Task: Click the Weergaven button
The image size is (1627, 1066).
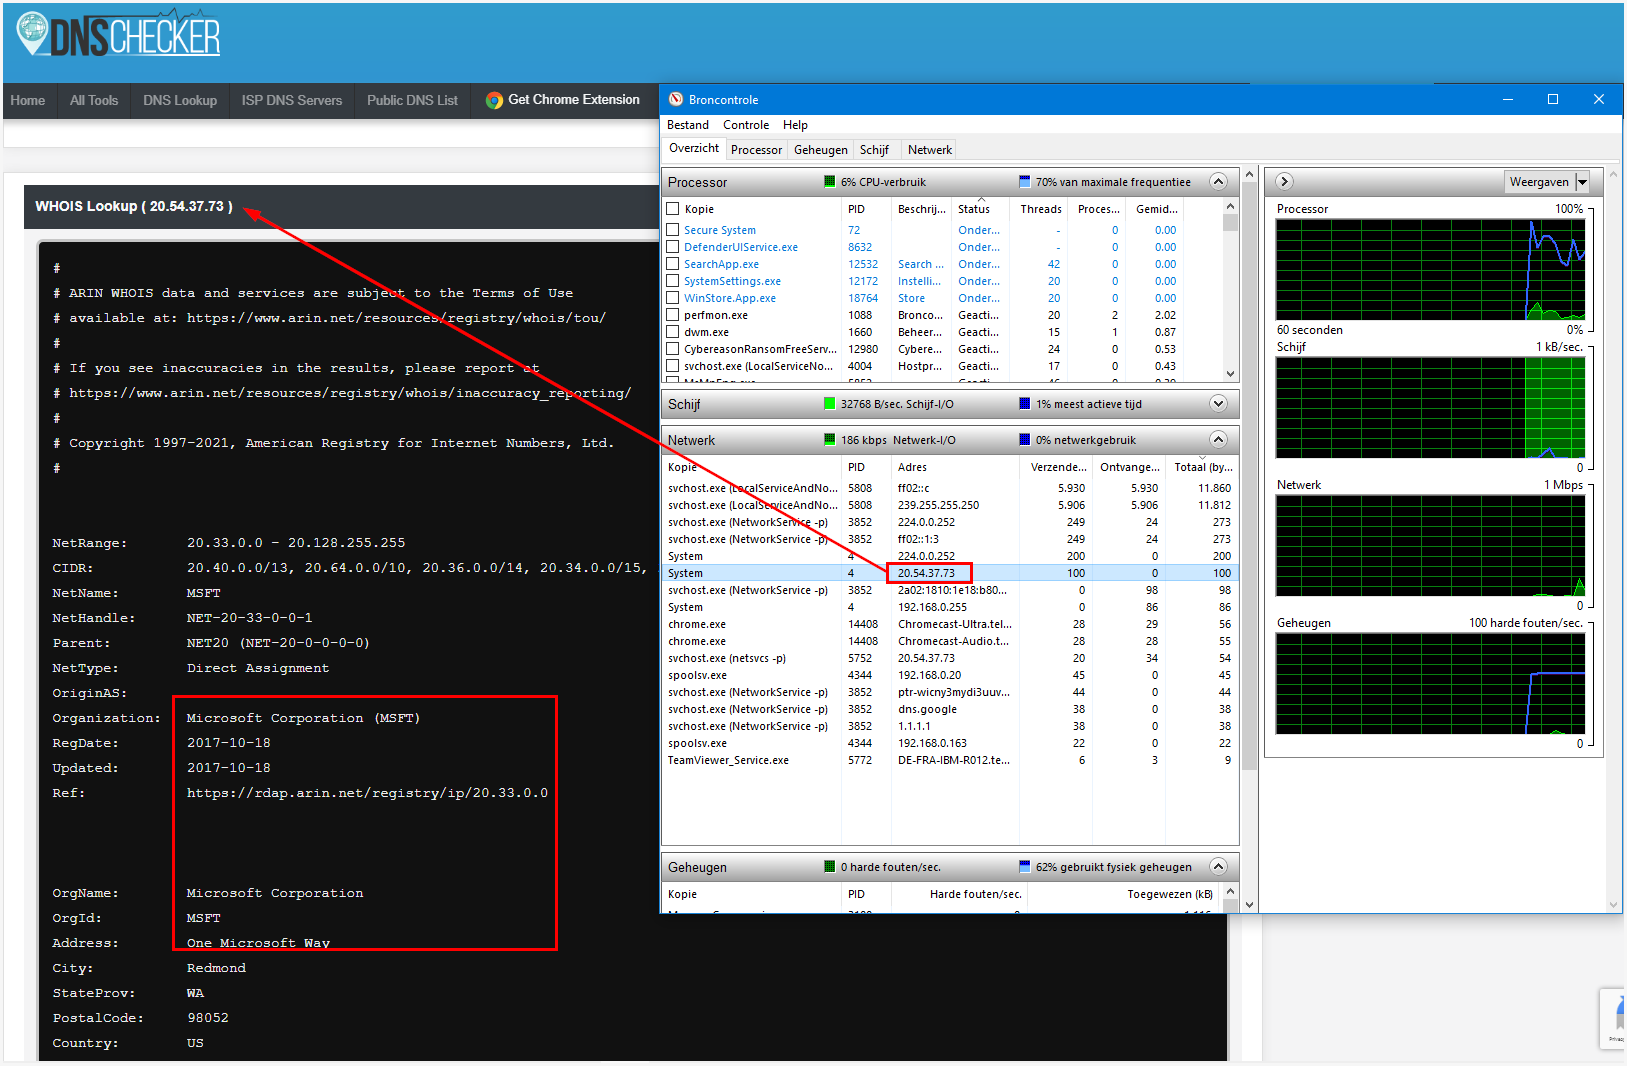Action: coord(1540,182)
